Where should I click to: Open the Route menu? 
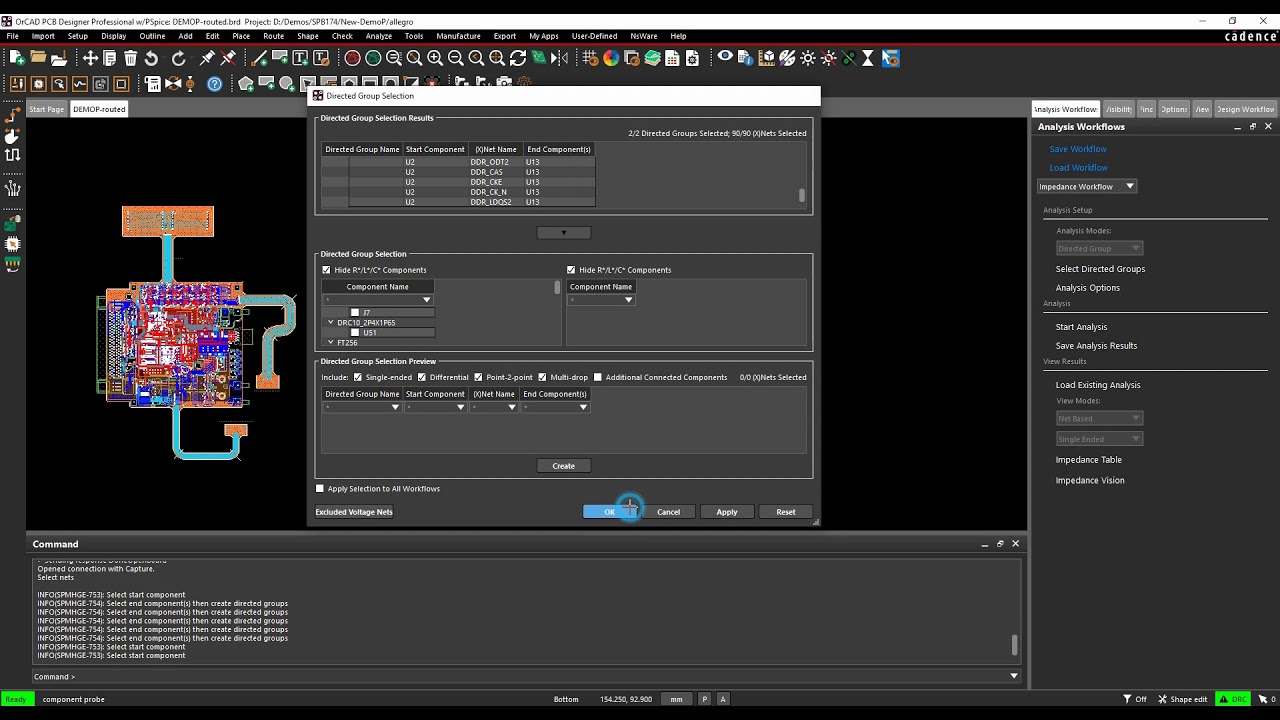(x=273, y=36)
